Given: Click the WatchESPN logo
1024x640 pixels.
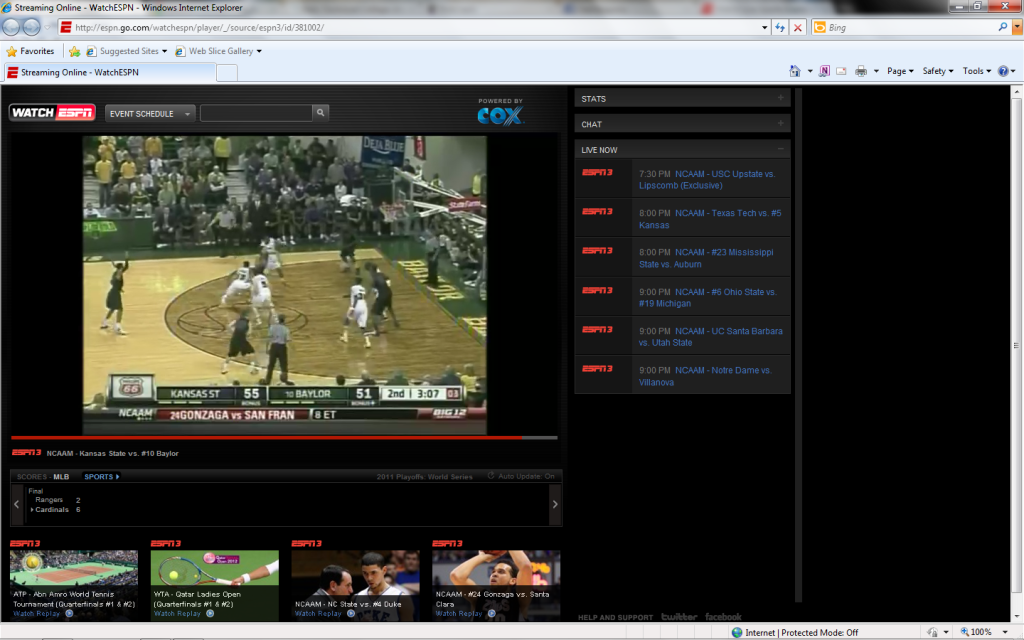Looking at the screenshot, I should 52,112.
